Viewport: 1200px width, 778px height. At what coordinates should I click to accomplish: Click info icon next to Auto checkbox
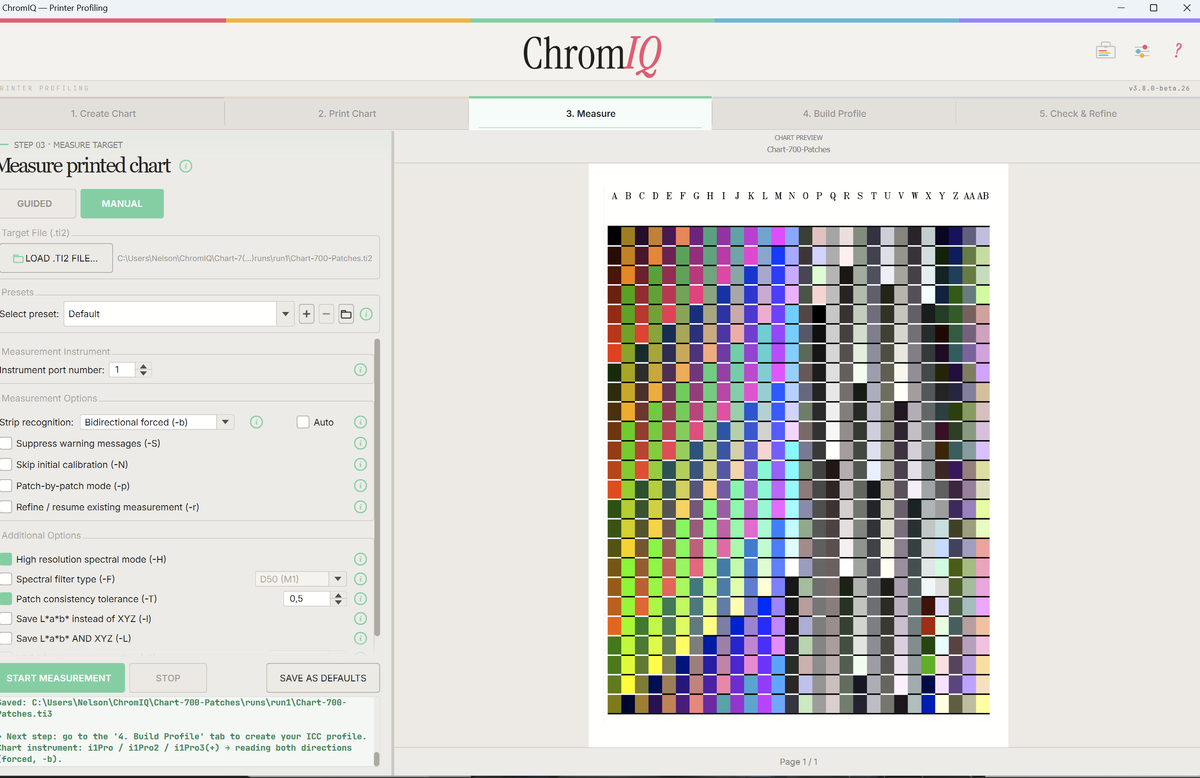pyautogui.click(x=360, y=422)
